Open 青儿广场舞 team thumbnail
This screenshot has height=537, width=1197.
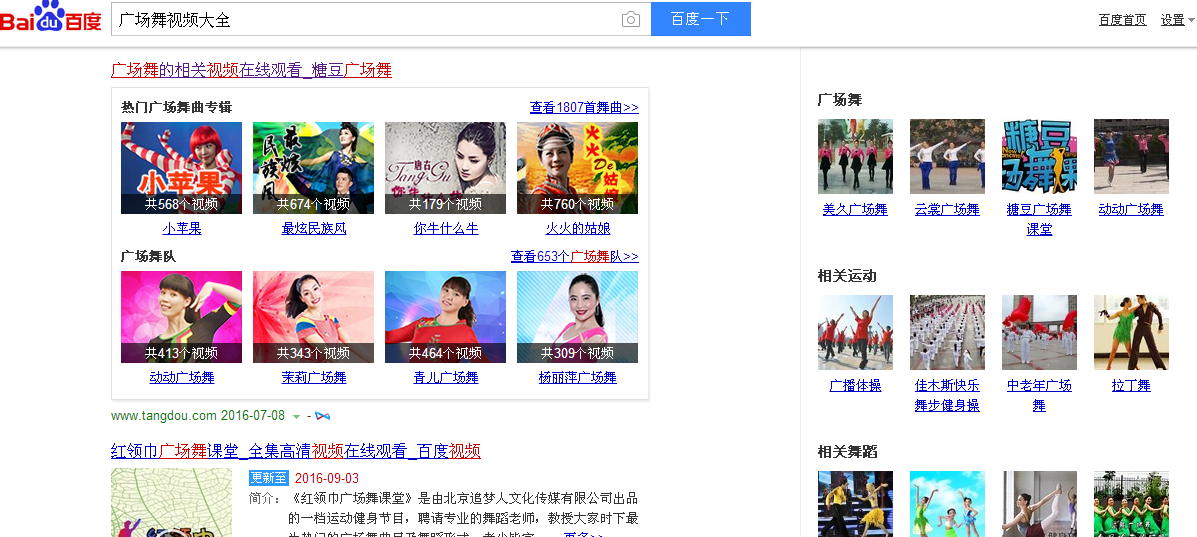pyautogui.click(x=446, y=317)
